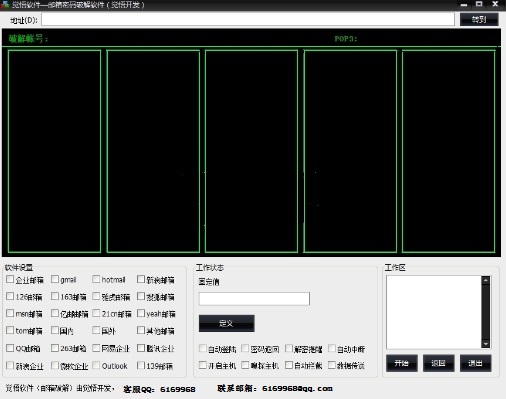The image size is (506, 399).
Task: Select the 163邮箱 checkbox
Action: [x=55, y=296]
